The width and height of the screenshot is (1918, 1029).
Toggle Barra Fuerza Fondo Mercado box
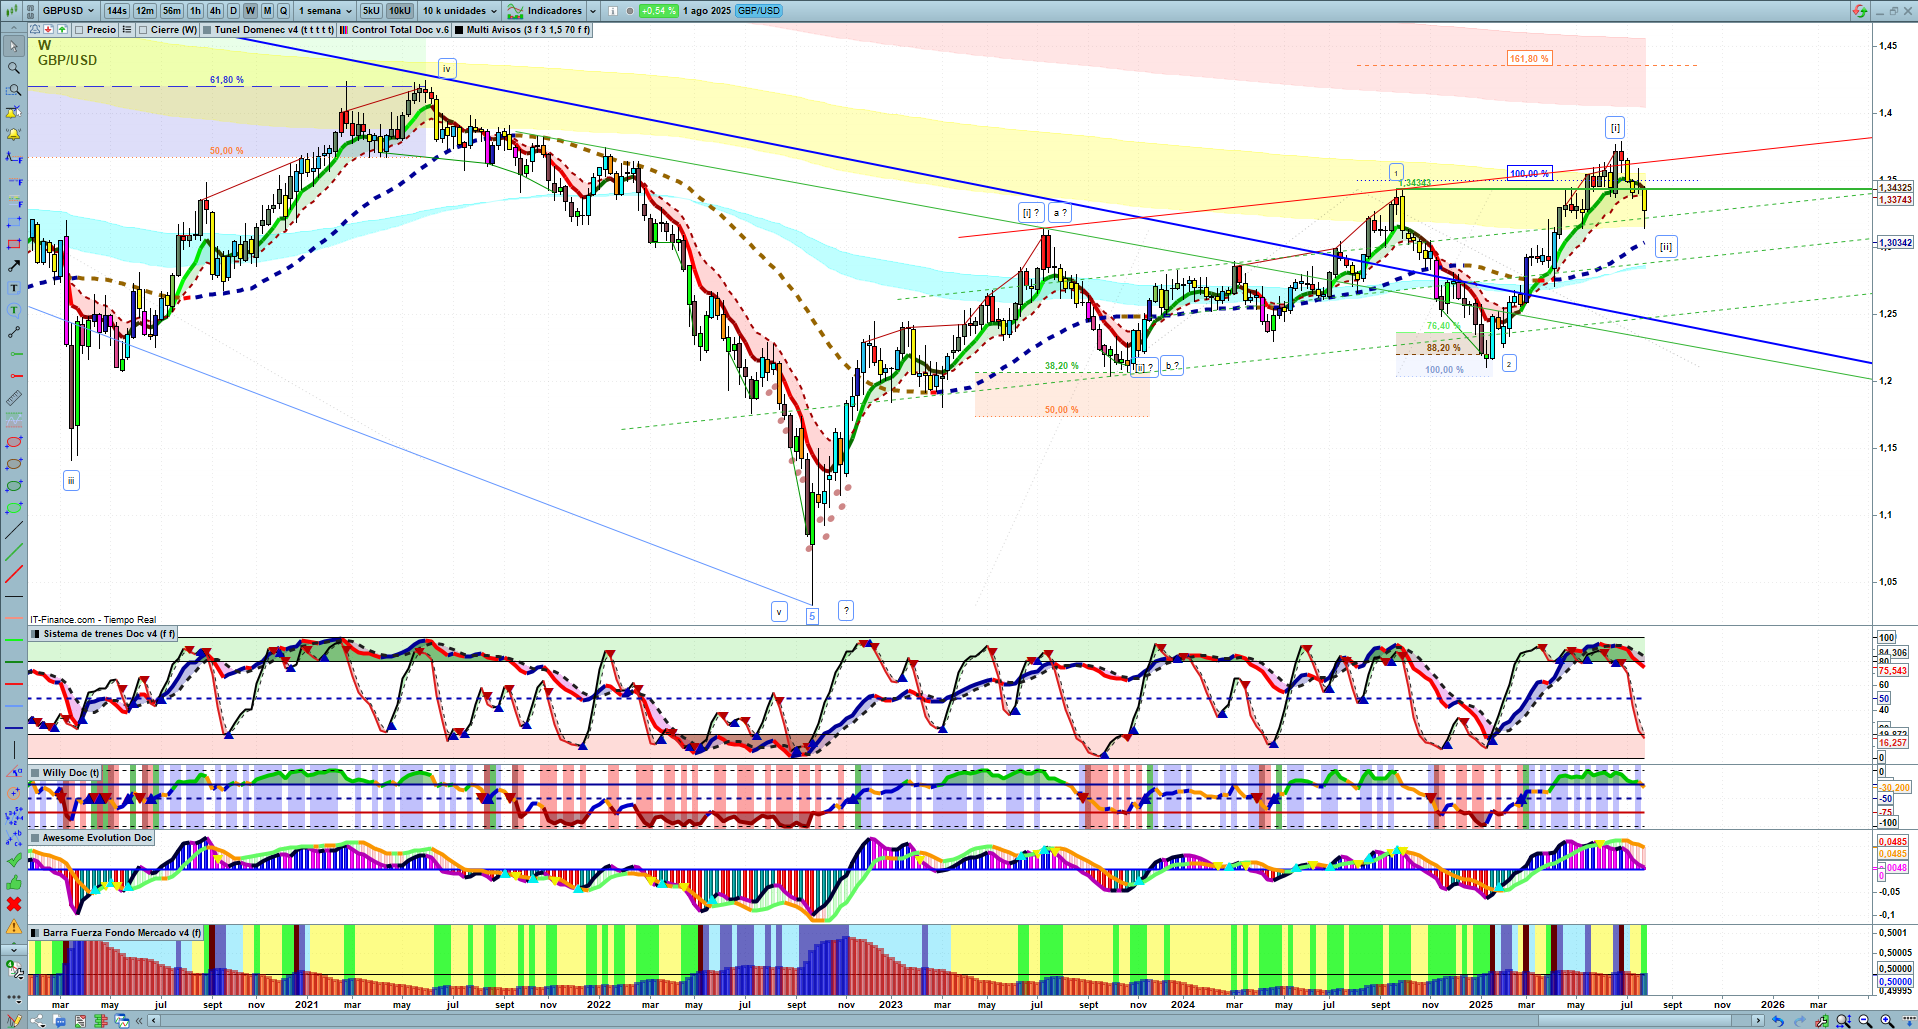pos(35,933)
